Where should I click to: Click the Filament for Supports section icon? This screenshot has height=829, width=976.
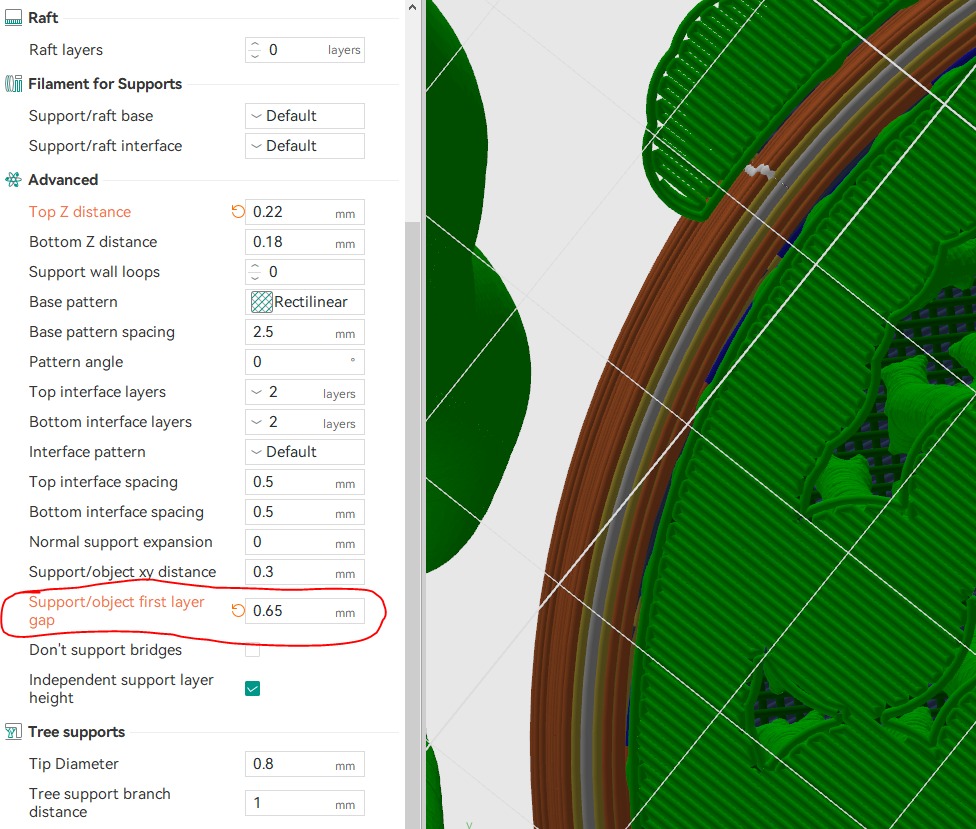[x=13, y=83]
